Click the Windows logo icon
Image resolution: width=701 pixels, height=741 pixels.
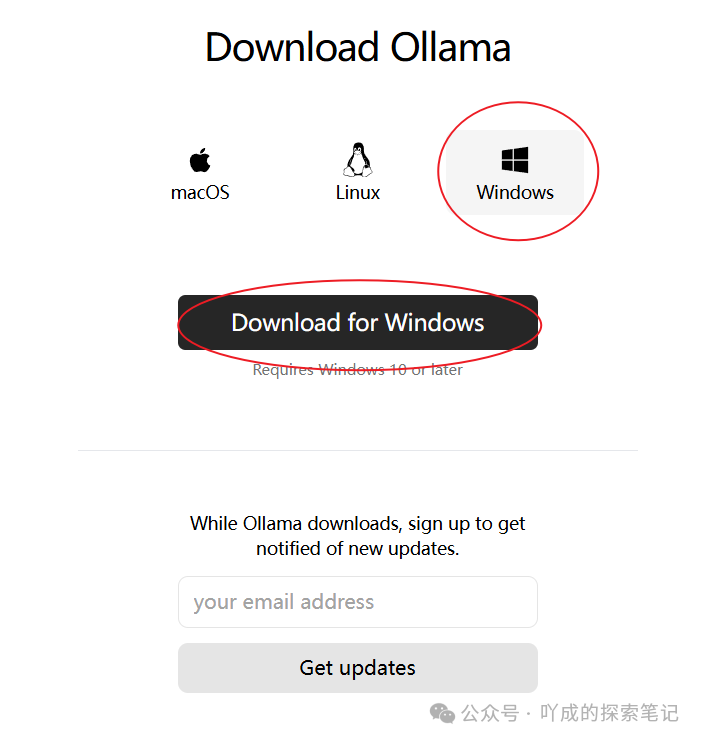tap(515, 160)
